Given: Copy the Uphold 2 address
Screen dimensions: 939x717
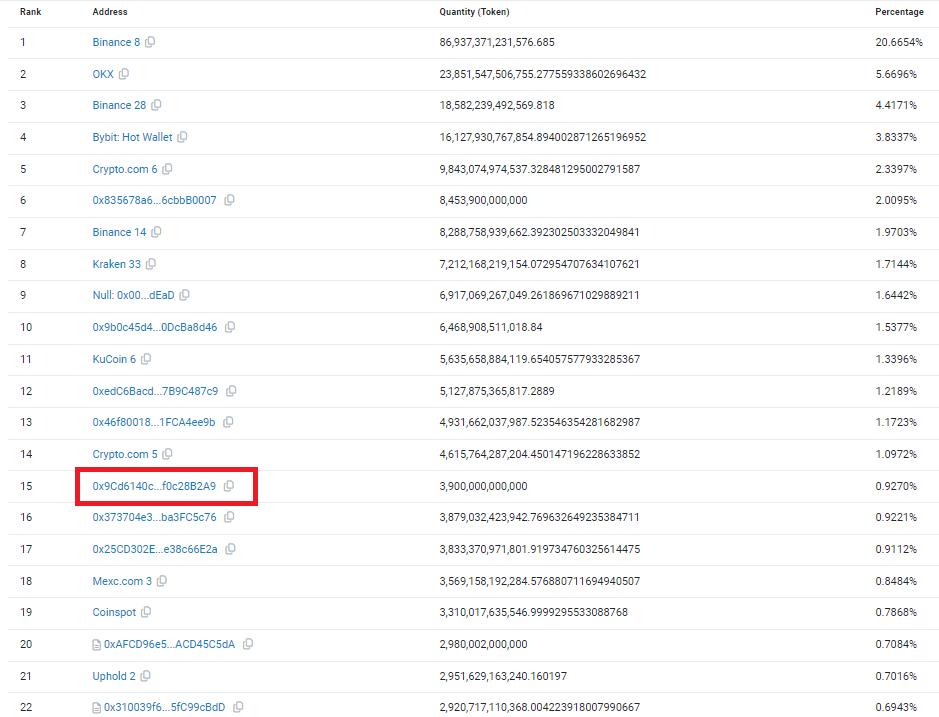Looking at the screenshot, I should coord(146,676).
